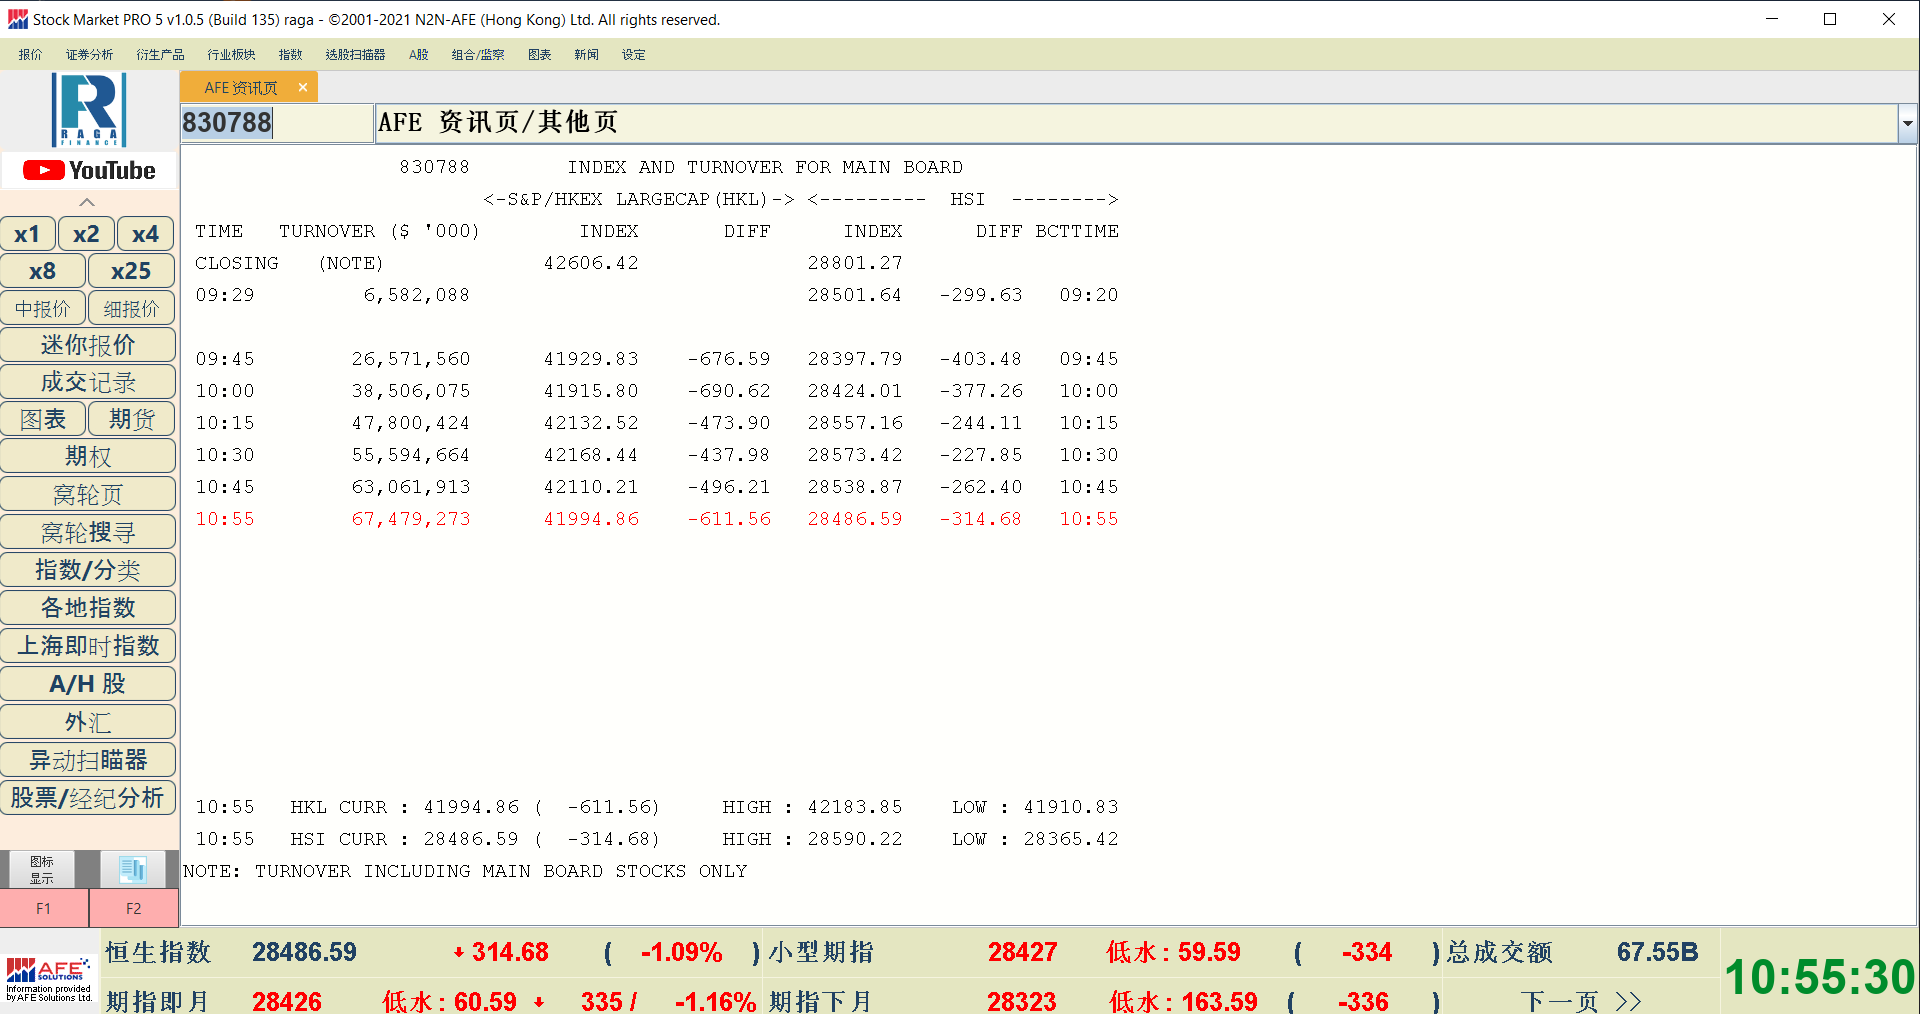Open the 选股扫描器 menu
The height and width of the screenshot is (1014, 1920).
[355, 55]
